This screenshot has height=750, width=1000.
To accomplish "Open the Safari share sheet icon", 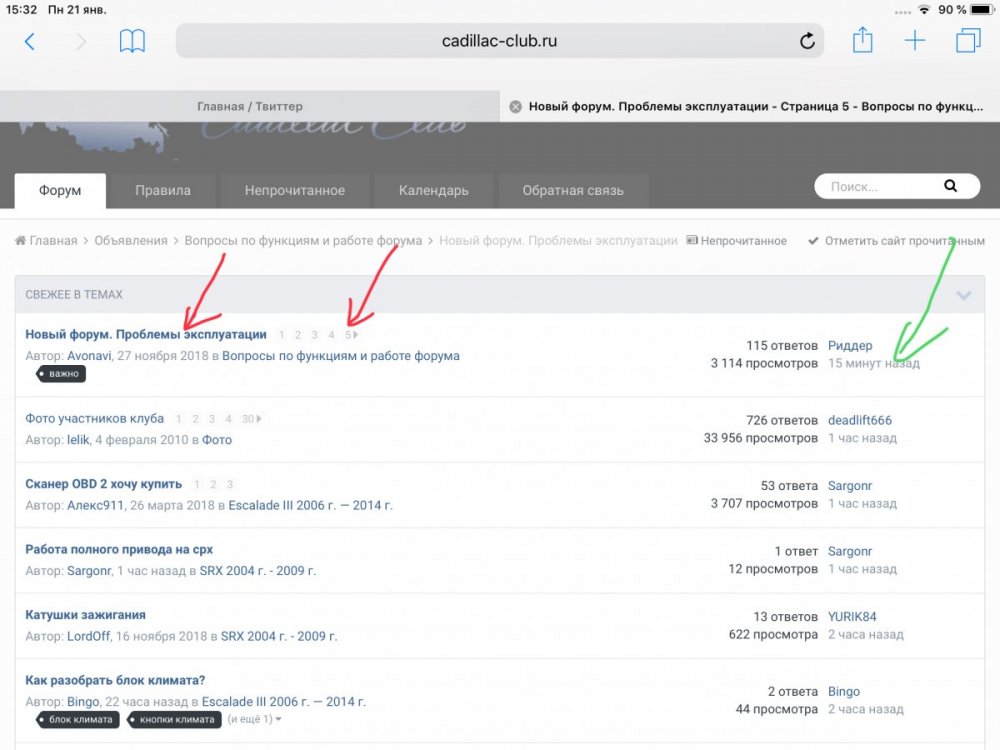I will click(862, 41).
